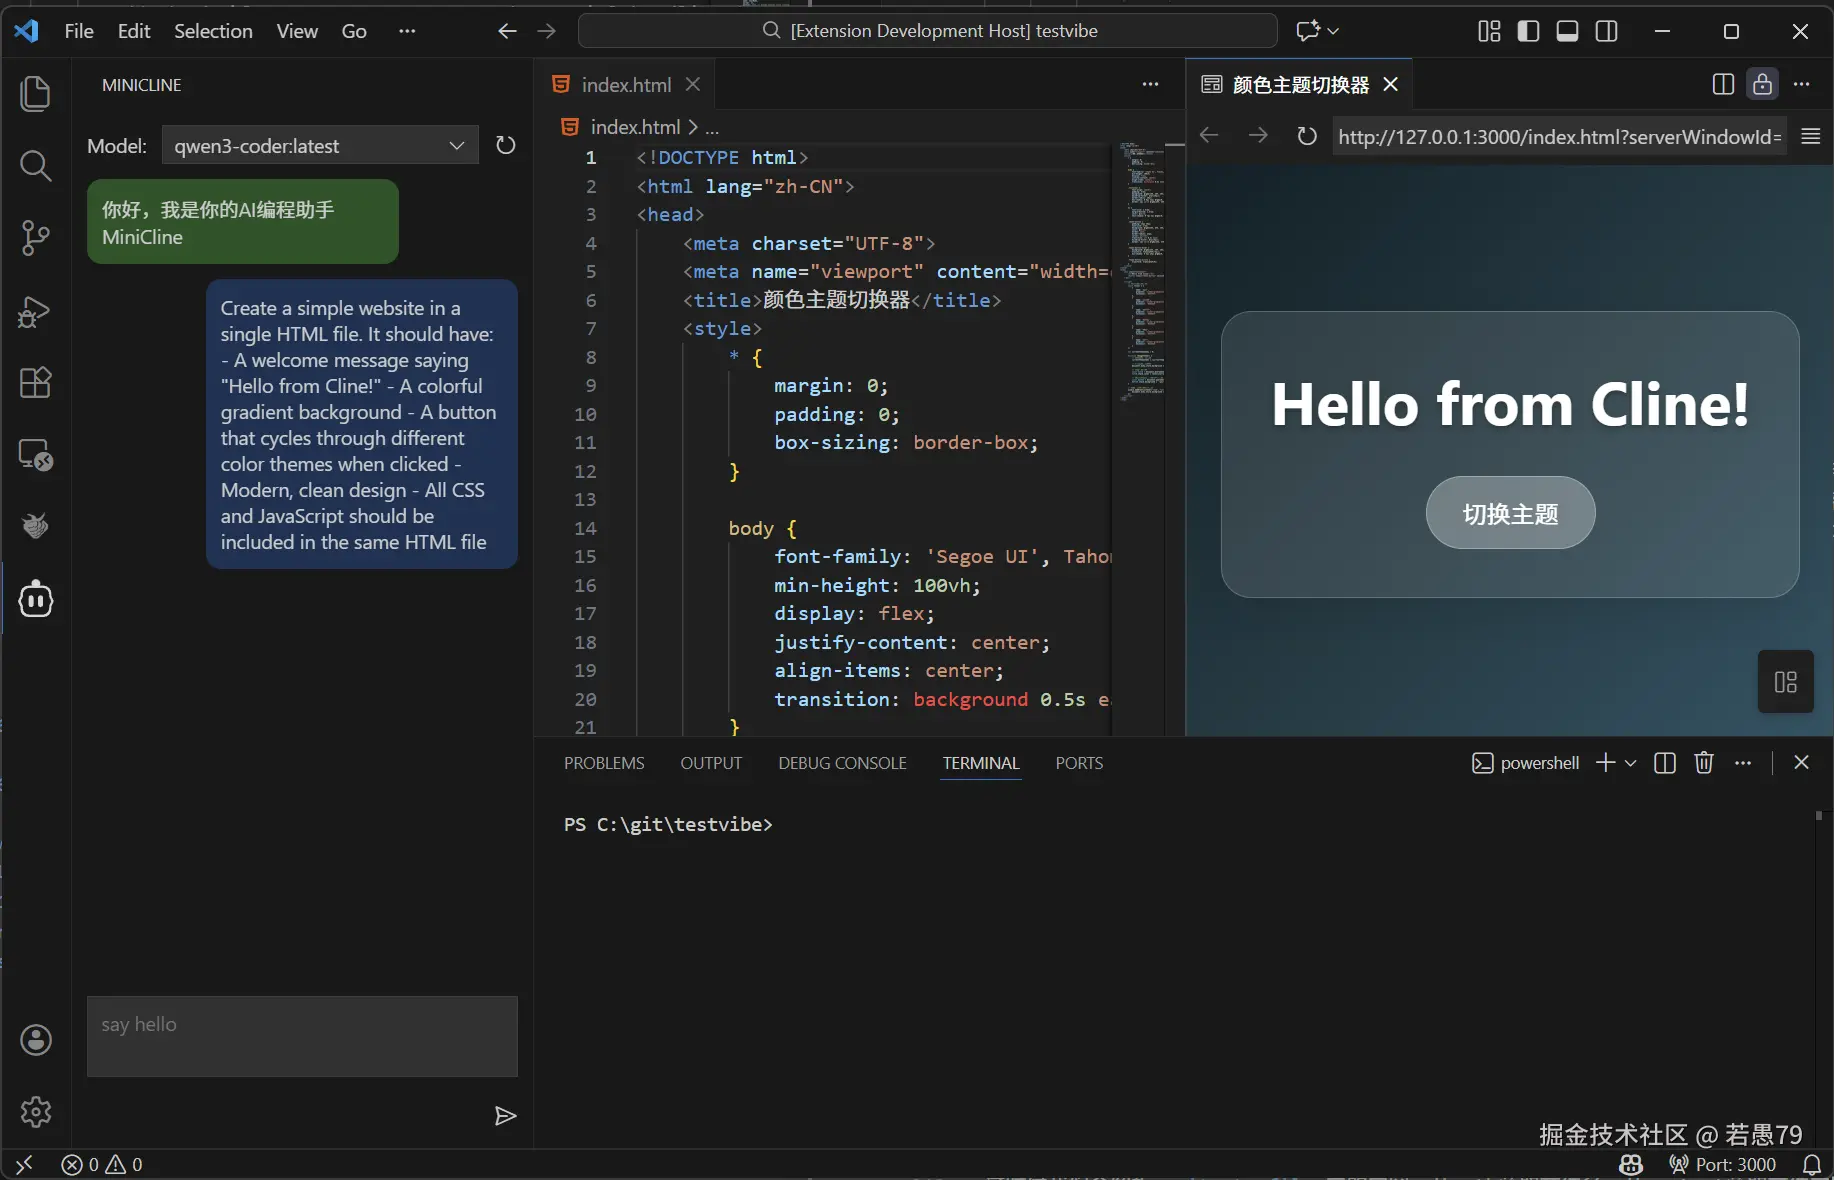Kill terminal with the trash icon
Viewport: 1834px width, 1180px height.
(1704, 763)
